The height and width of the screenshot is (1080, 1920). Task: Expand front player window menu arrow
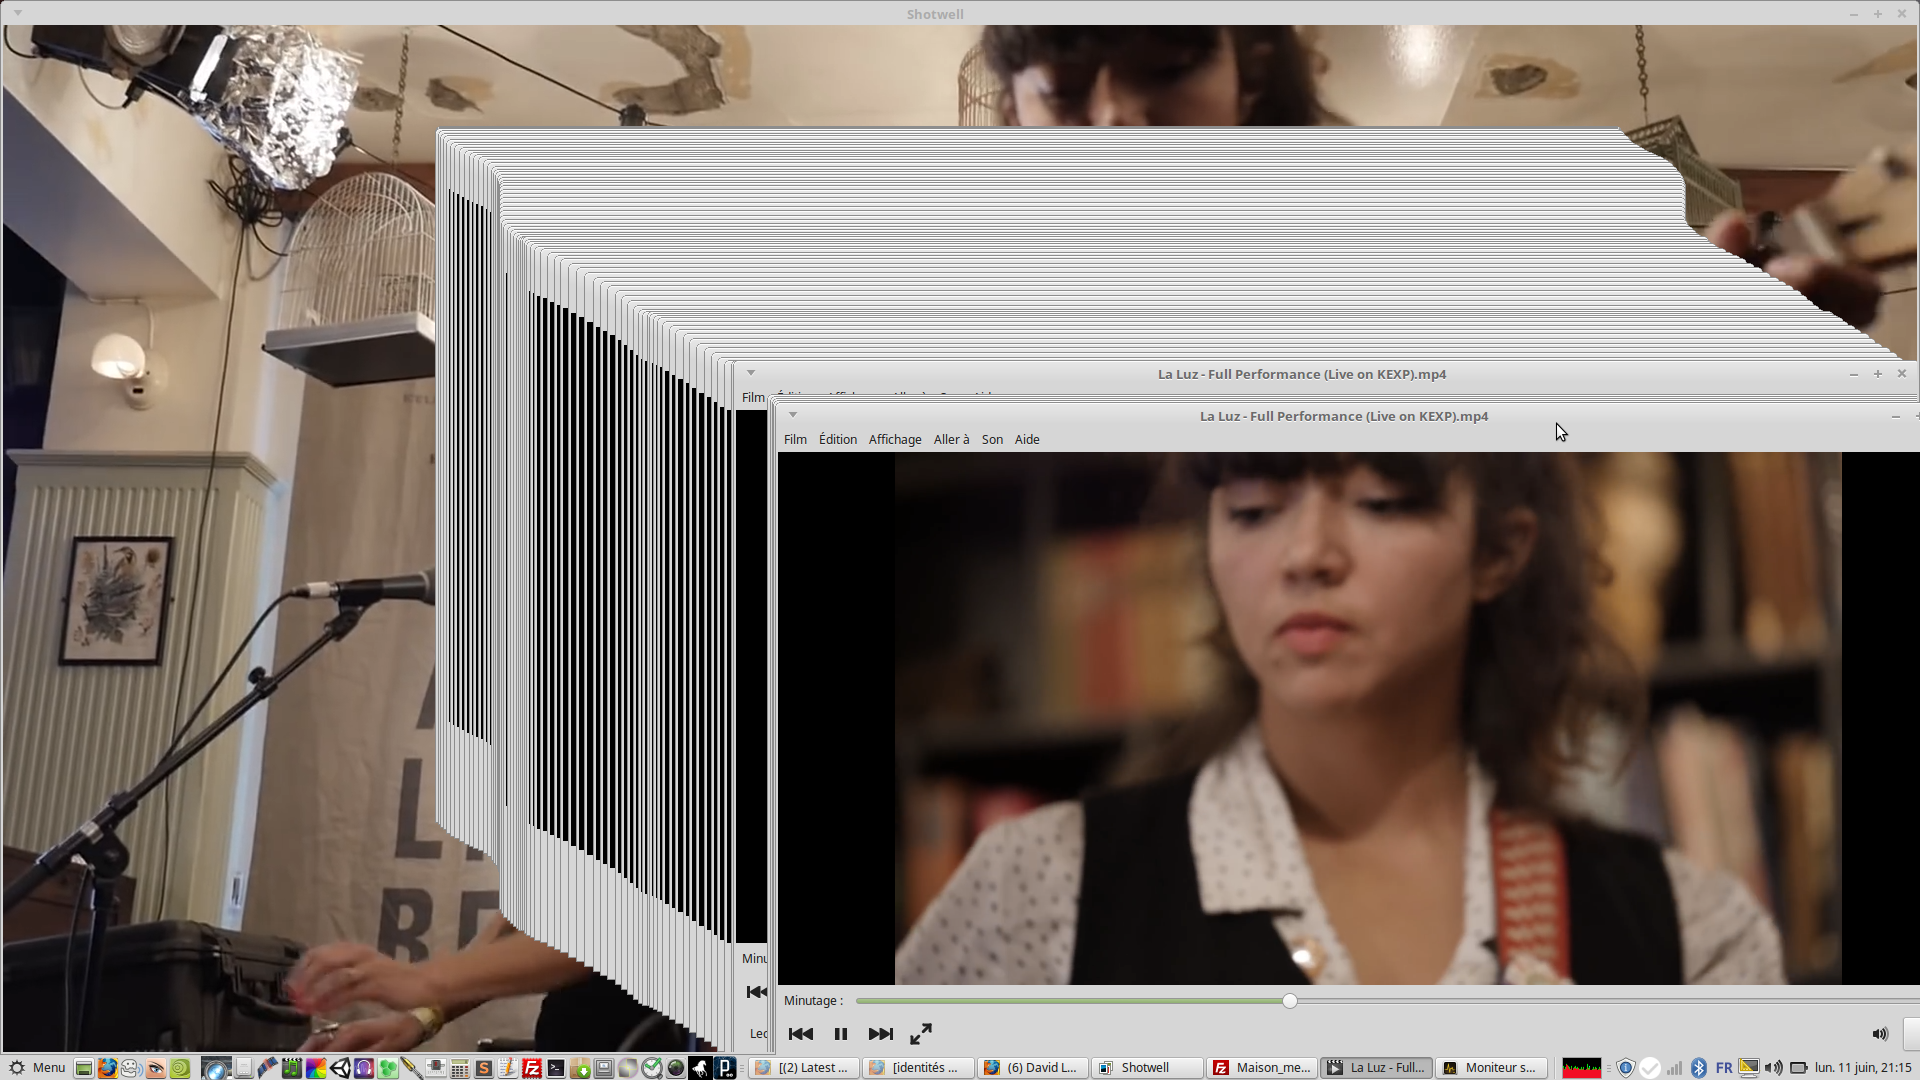(793, 415)
